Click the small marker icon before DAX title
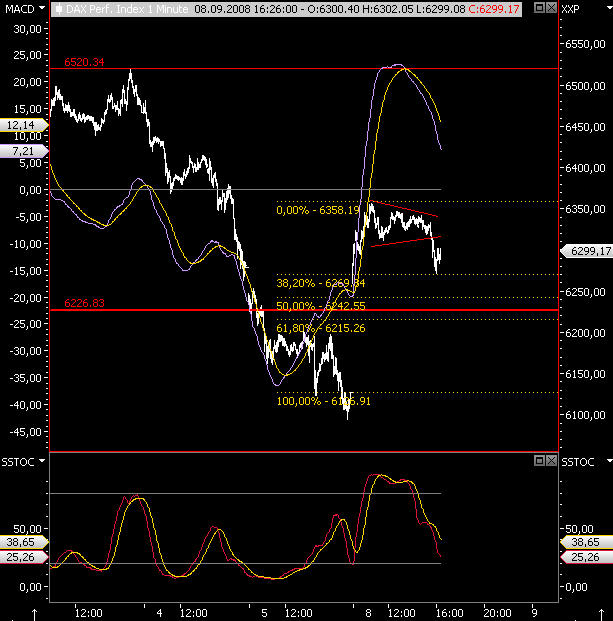The height and width of the screenshot is (621, 613). (x=59, y=9)
